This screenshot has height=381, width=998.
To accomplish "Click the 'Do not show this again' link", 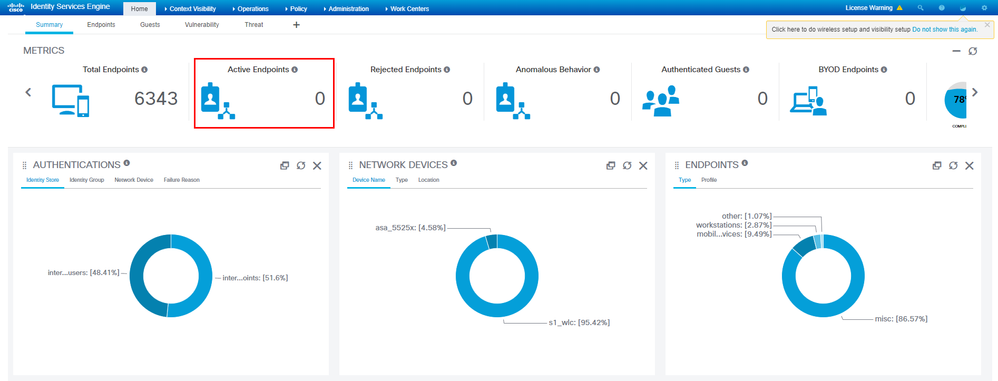I will pos(945,29).
